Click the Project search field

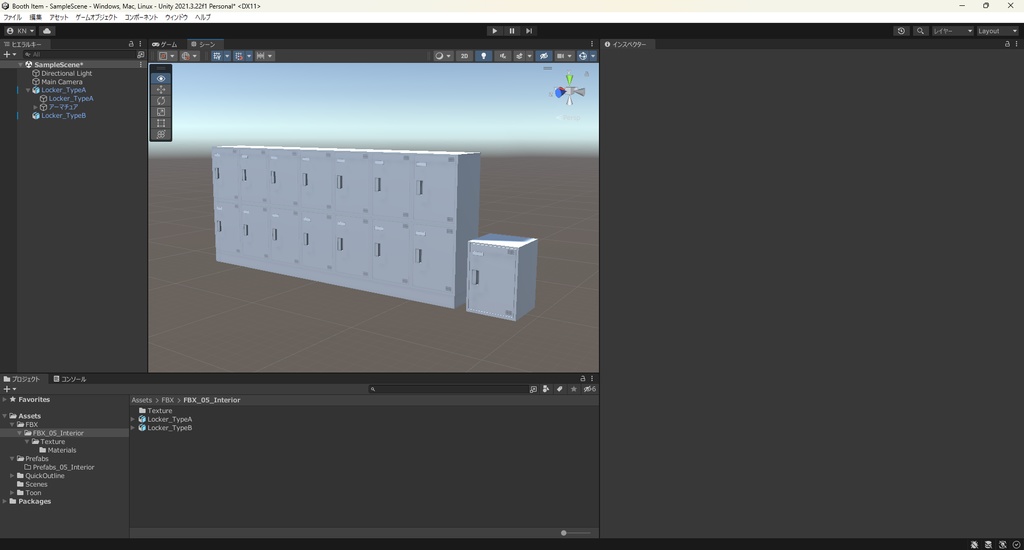click(x=448, y=389)
